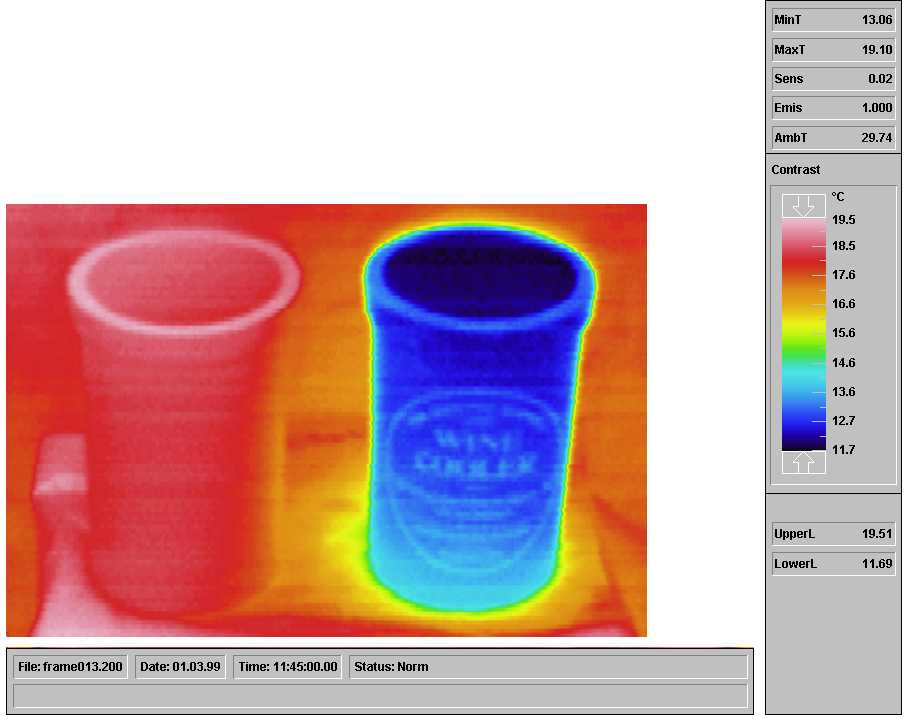The height and width of the screenshot is (719, 905).
Task: Click the Date: 01.03.99 field
Action: [180, 667]
